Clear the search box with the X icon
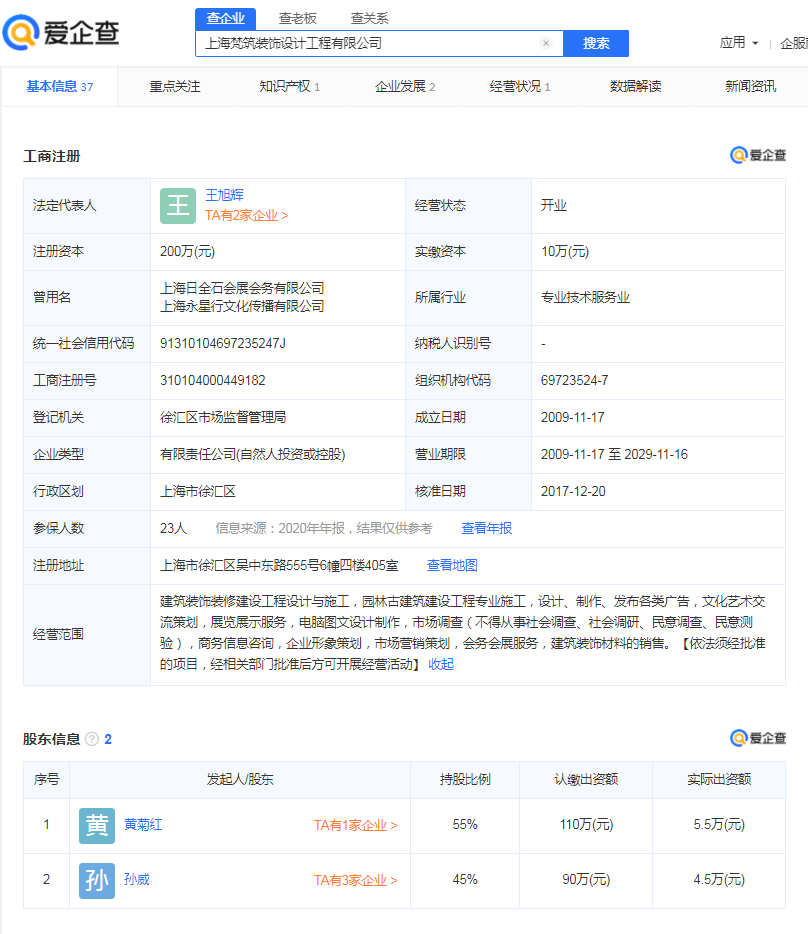 [x=546, y=43]
